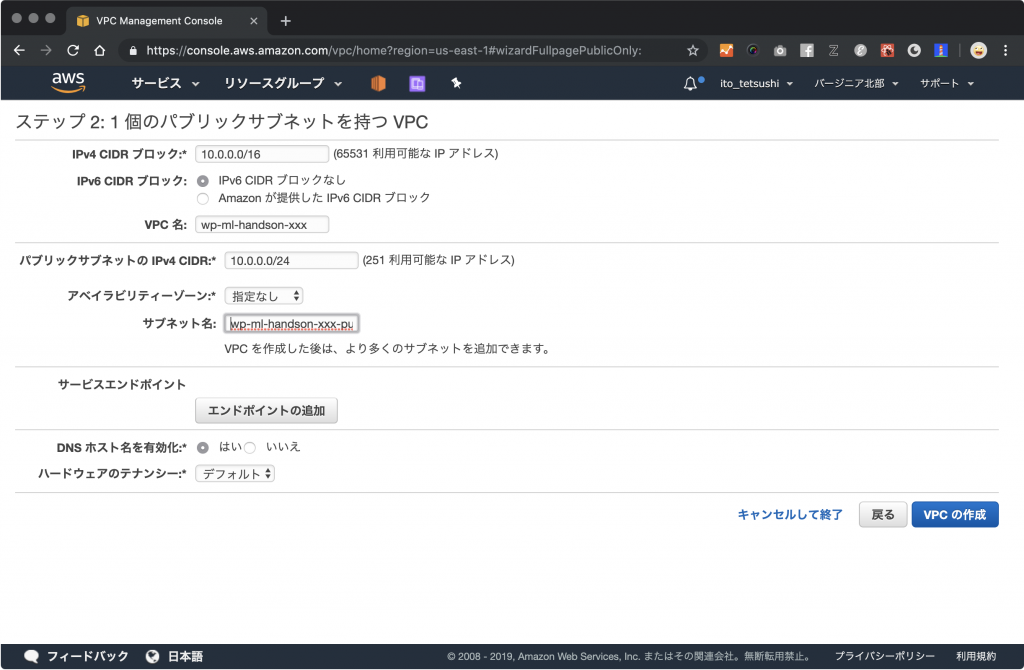Click the pin shortcut icon in AWS navbar
This screenshot has width=1024, height=670.
coord(456,83)
